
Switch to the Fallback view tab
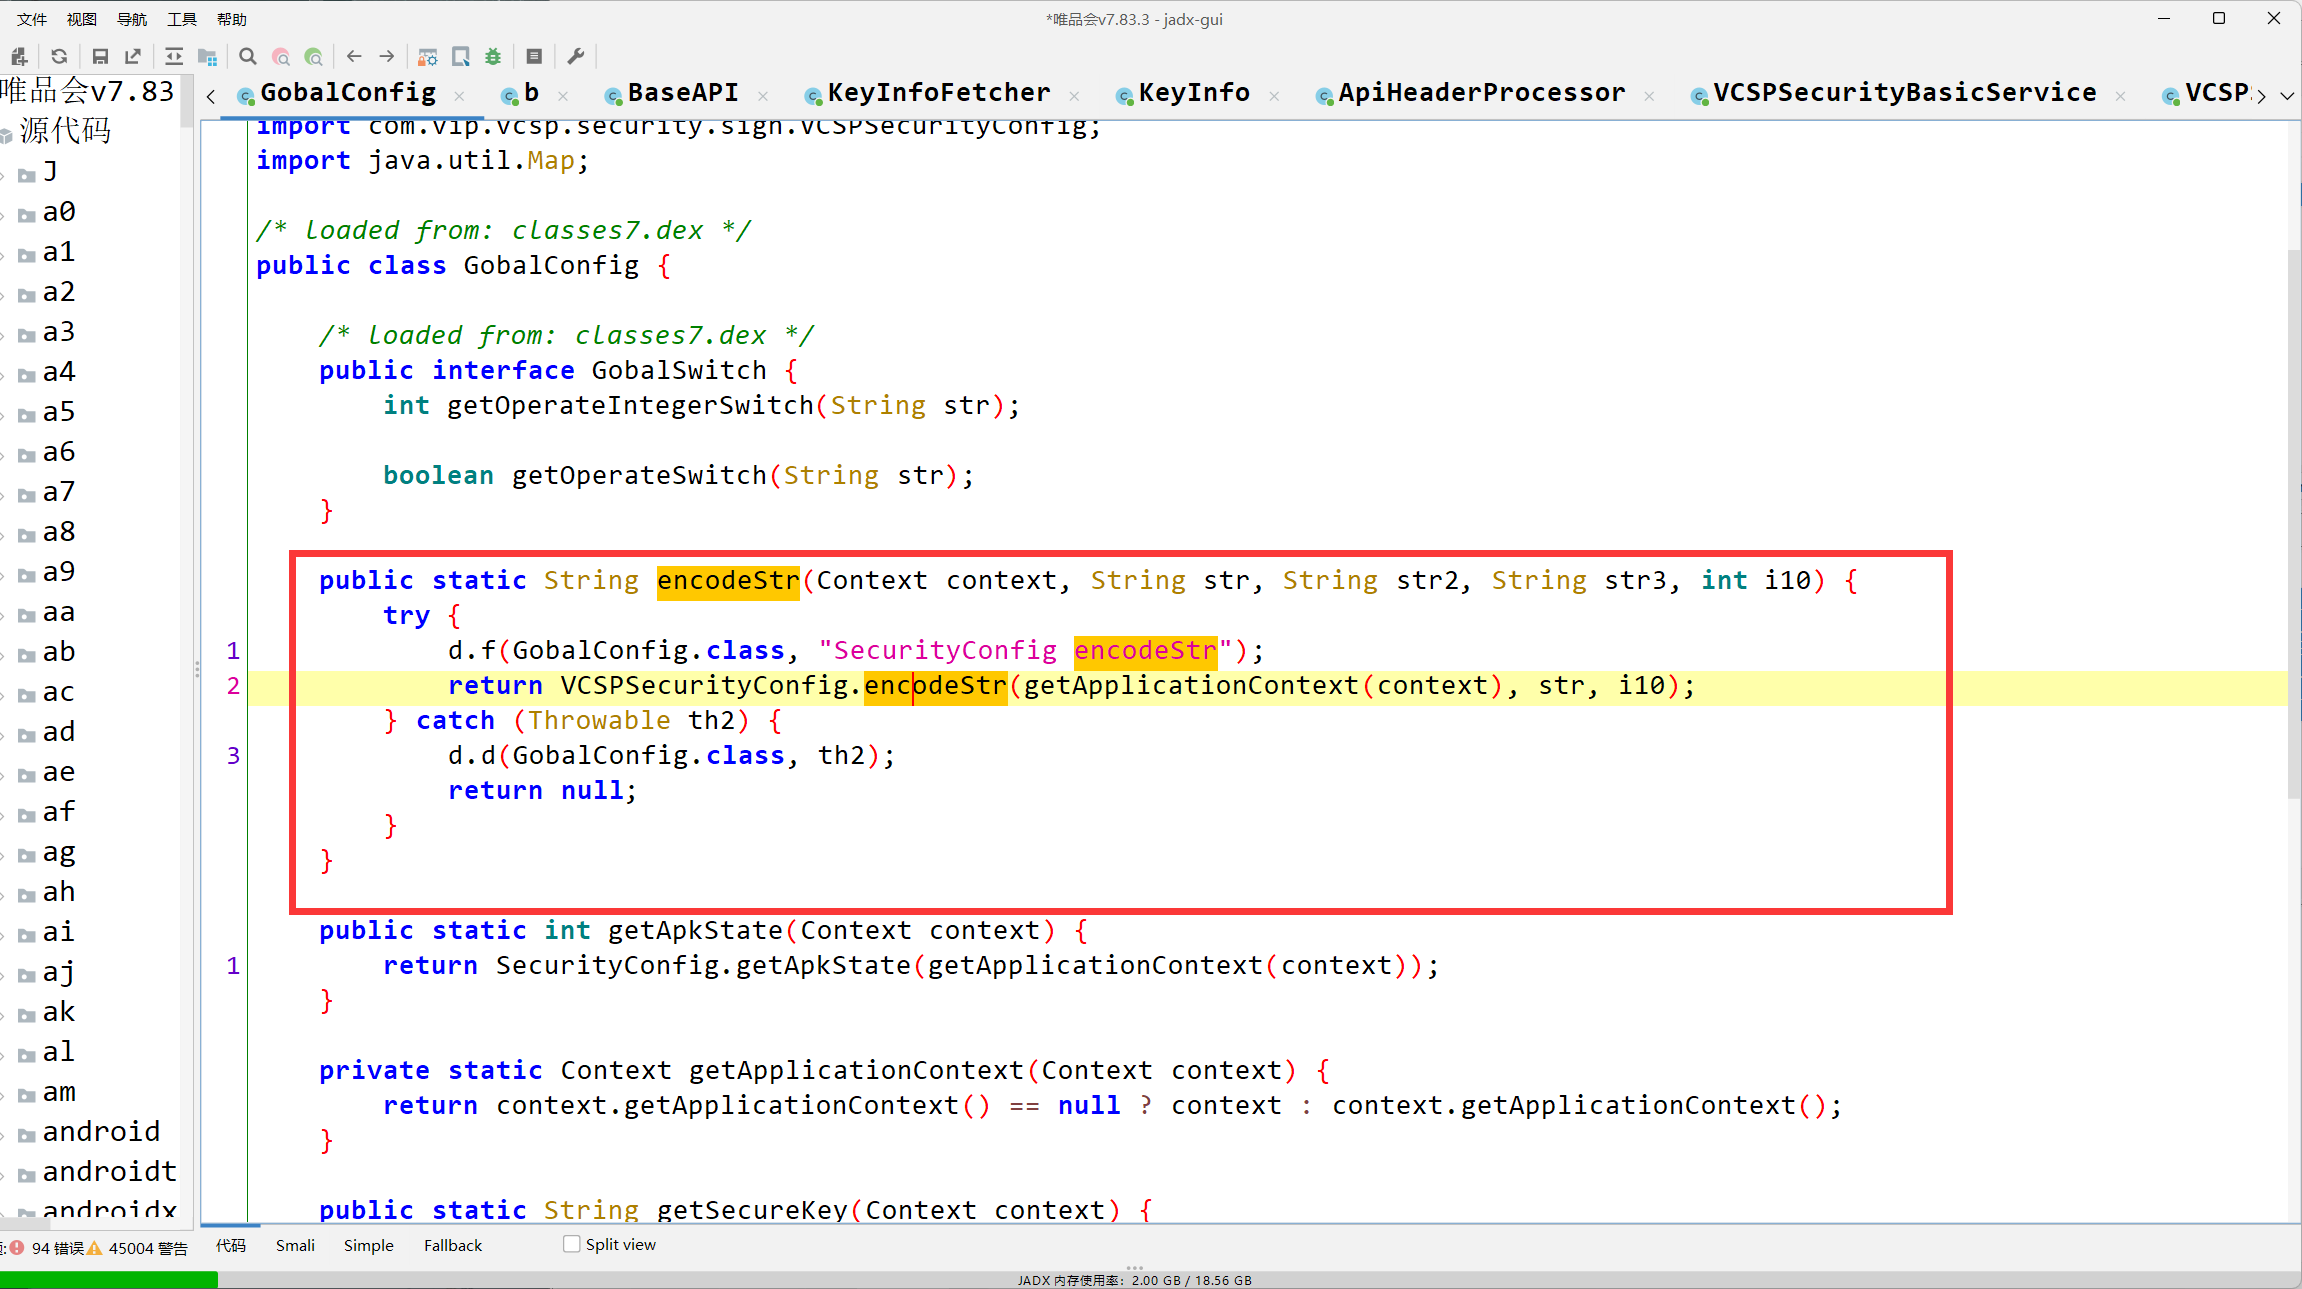[453, 1245]
